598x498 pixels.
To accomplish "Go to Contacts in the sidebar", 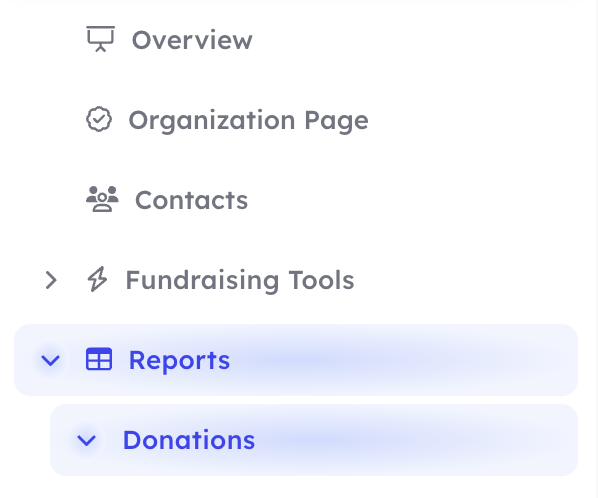I will pyautogui.click(x=191, y=200).
